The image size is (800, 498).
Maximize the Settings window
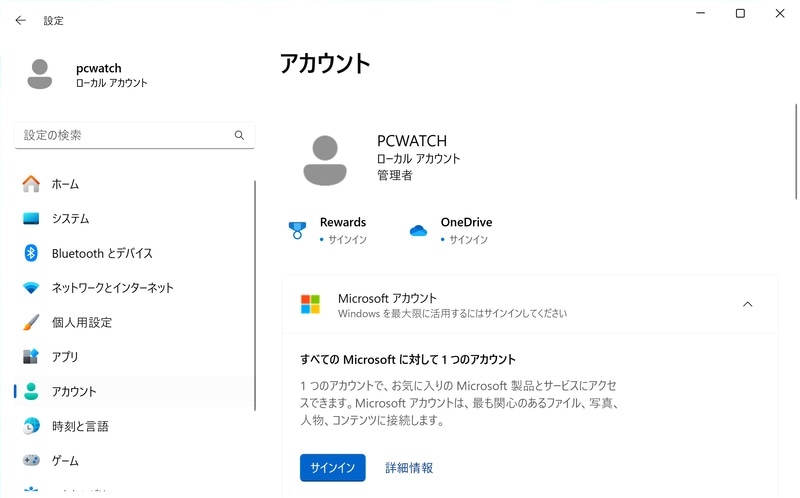point(740,13)
